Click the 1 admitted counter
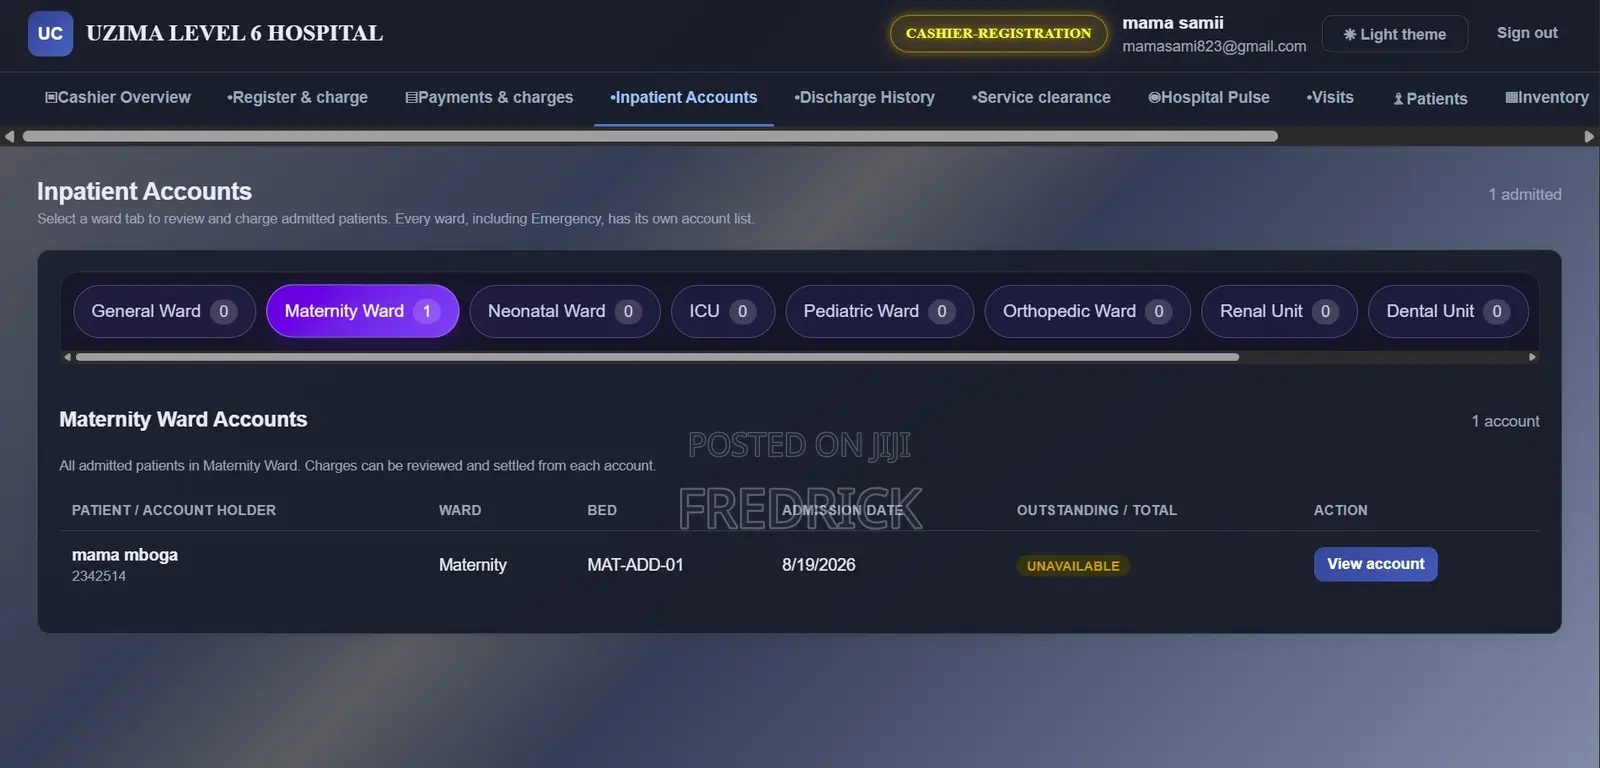This screenshot has height=768, width=1600. (1525, 194)
